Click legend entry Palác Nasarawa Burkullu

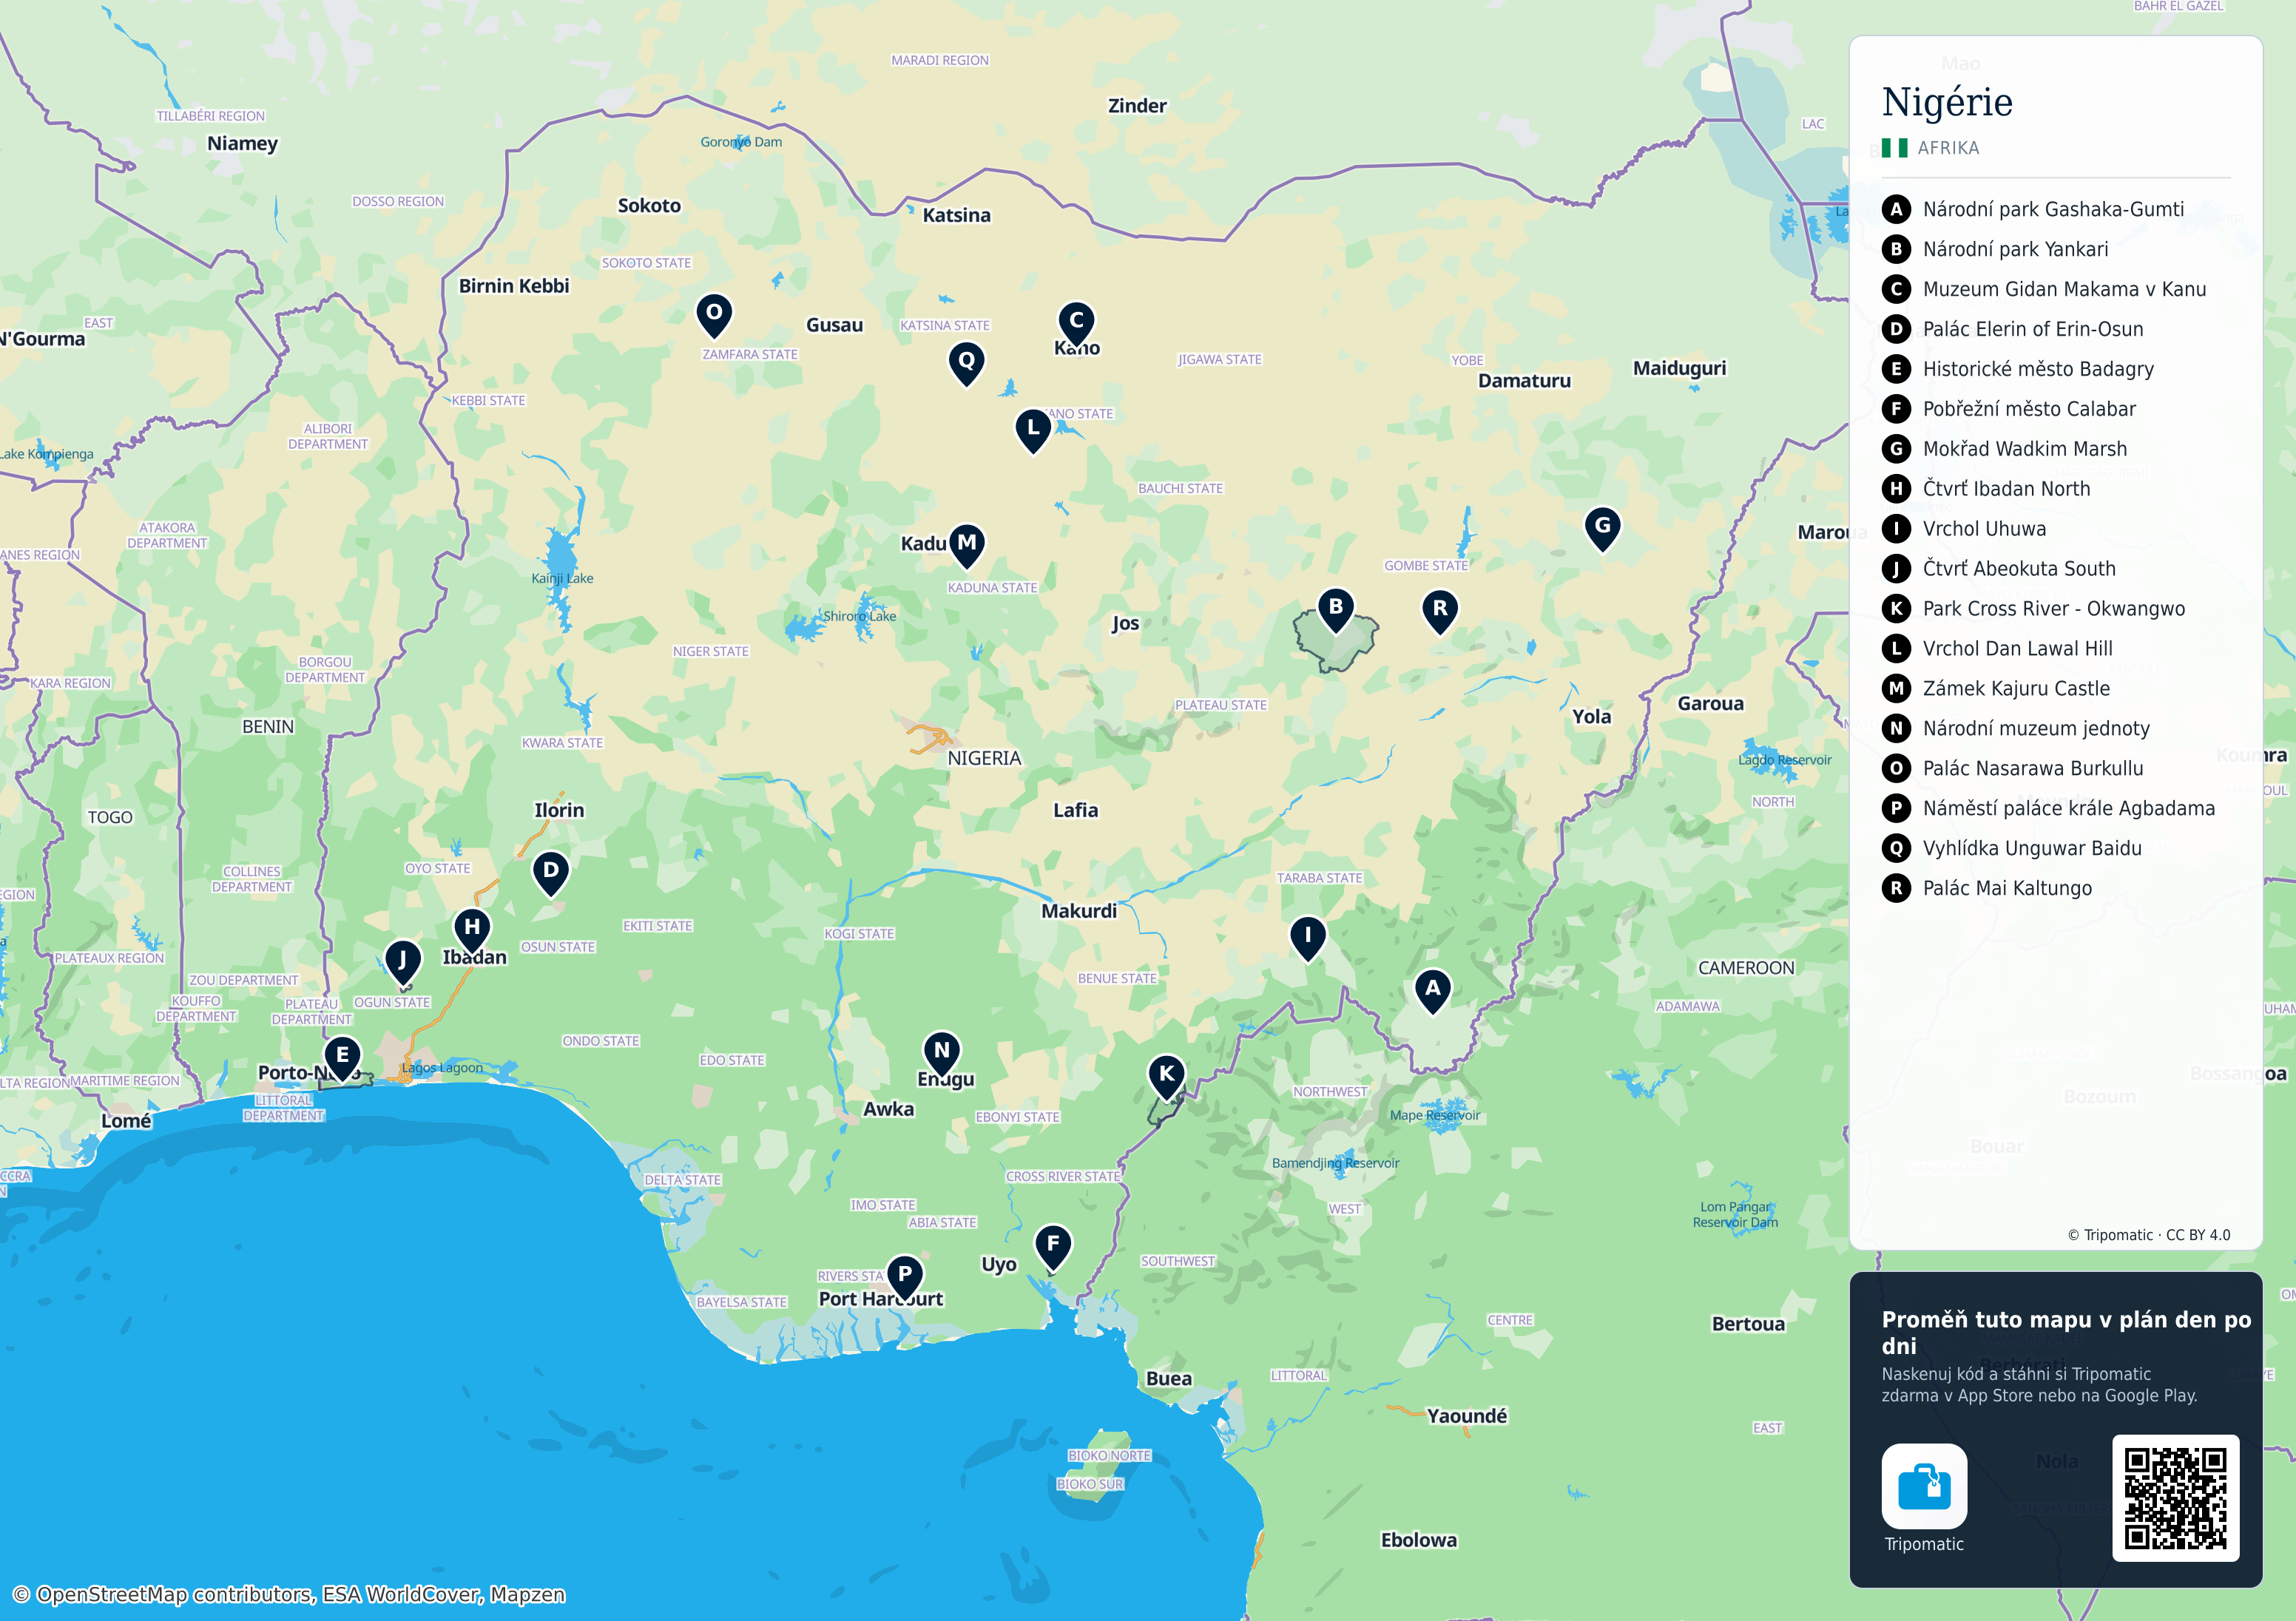coord(2032,769)
